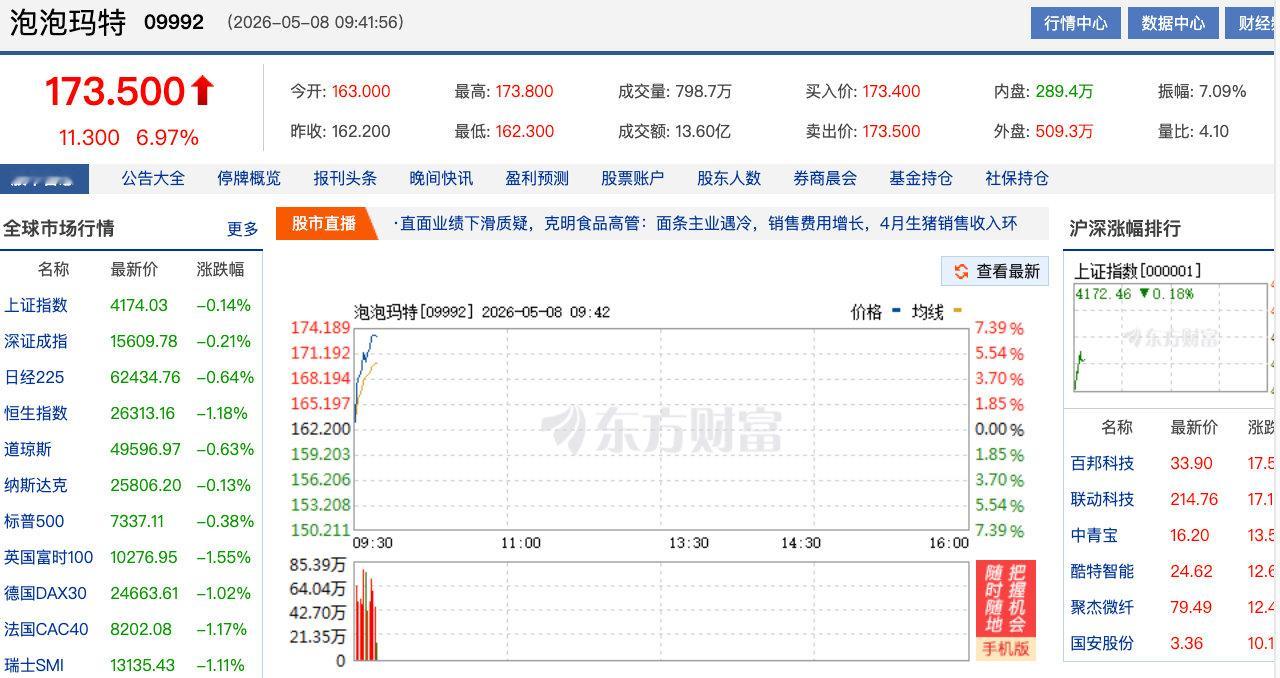Click the 查看最新 button
This screenshot has width=1280, height=678.
pos(995,271)
